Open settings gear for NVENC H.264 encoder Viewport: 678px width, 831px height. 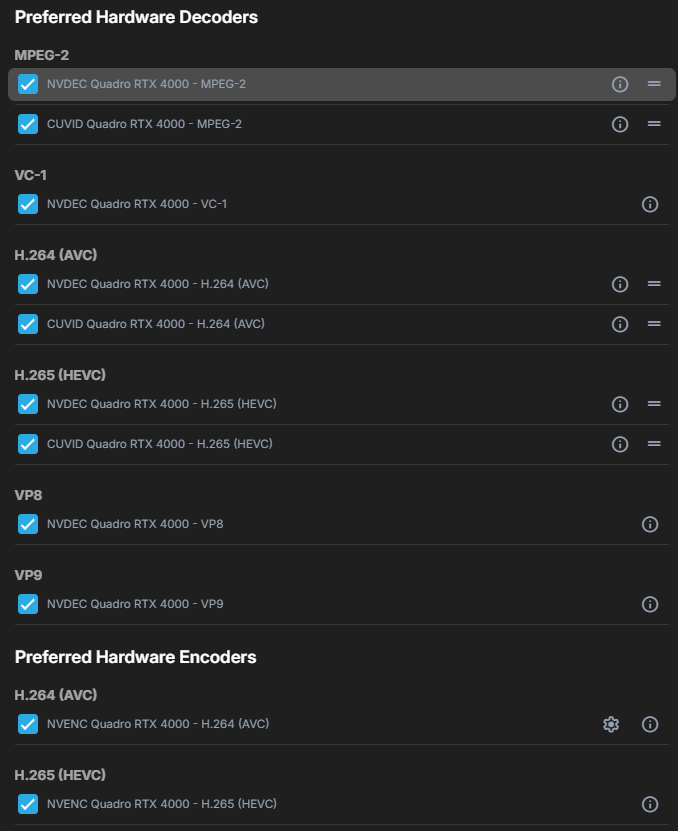(x=611, y=724)
